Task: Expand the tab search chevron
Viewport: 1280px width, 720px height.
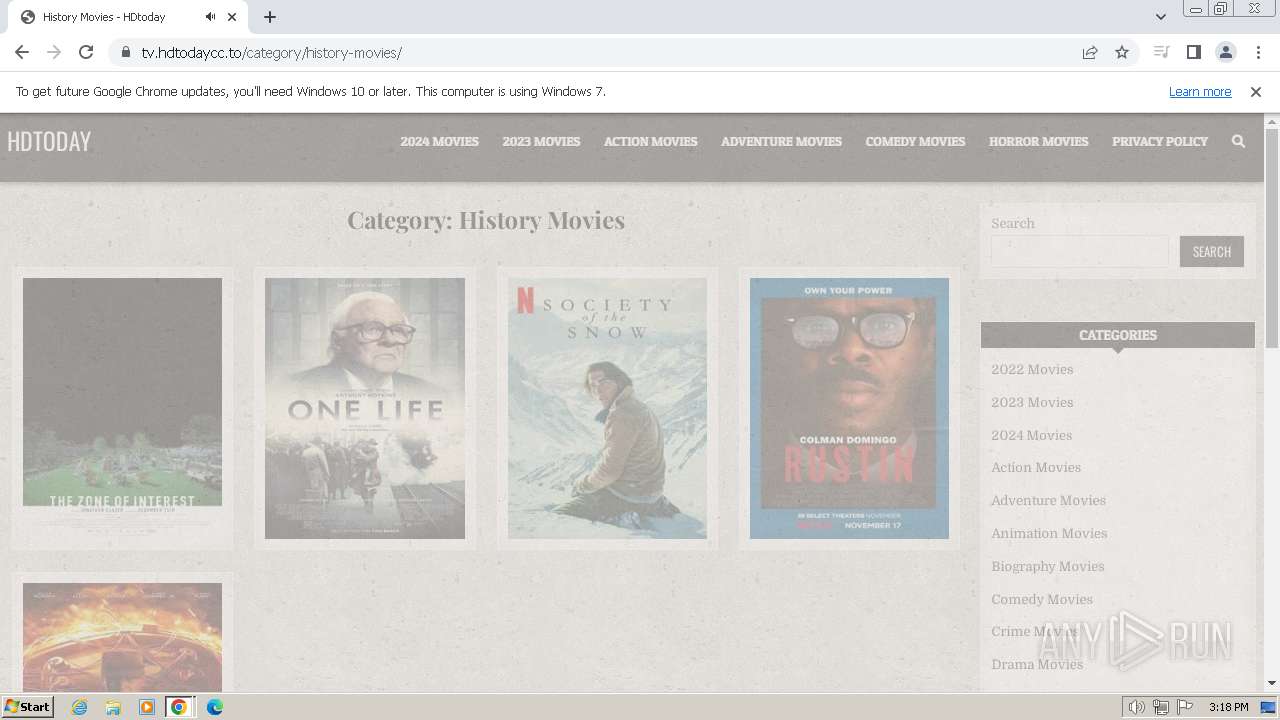Action: [x=1160, y=17]
